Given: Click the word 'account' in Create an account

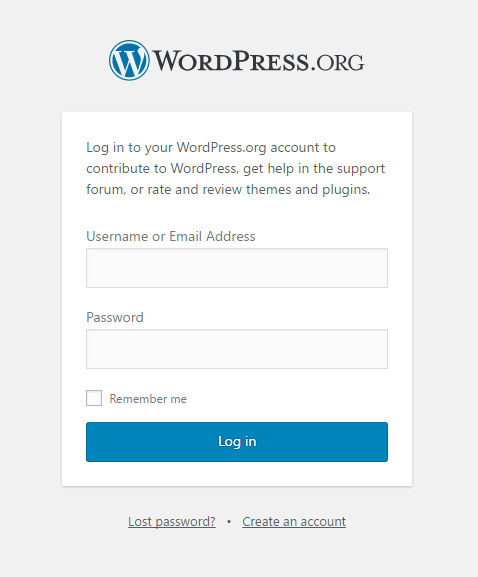Looking at the screenshot, I should tap(323, 522).
